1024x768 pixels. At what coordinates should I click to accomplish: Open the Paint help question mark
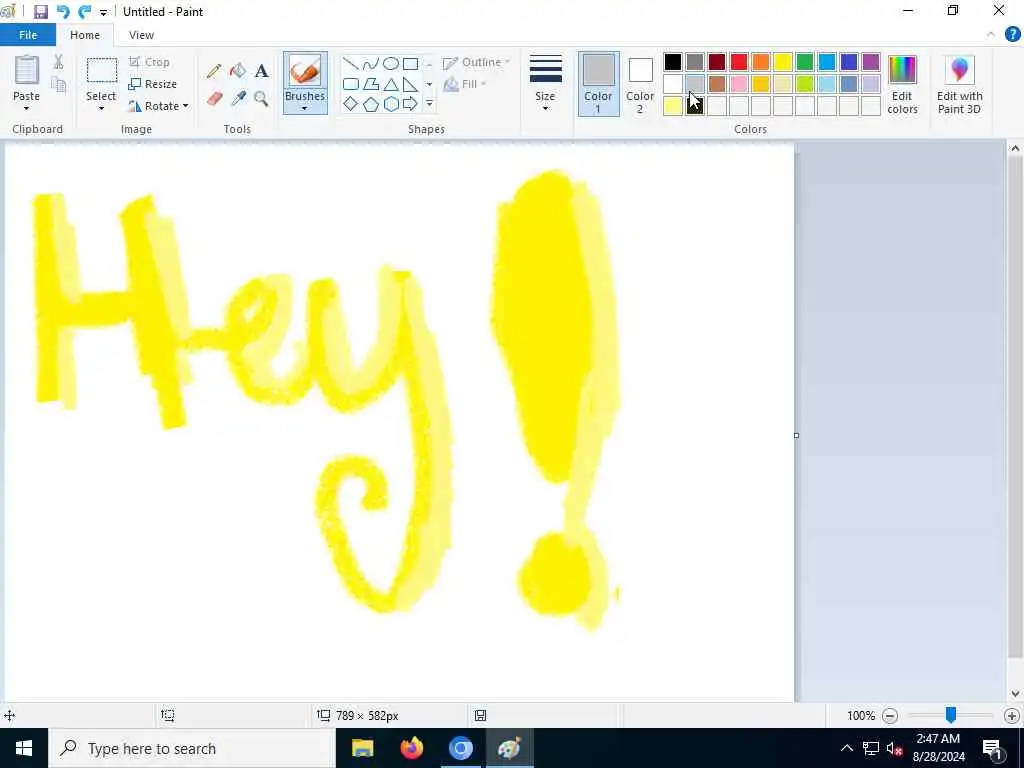click(1012, 35)
